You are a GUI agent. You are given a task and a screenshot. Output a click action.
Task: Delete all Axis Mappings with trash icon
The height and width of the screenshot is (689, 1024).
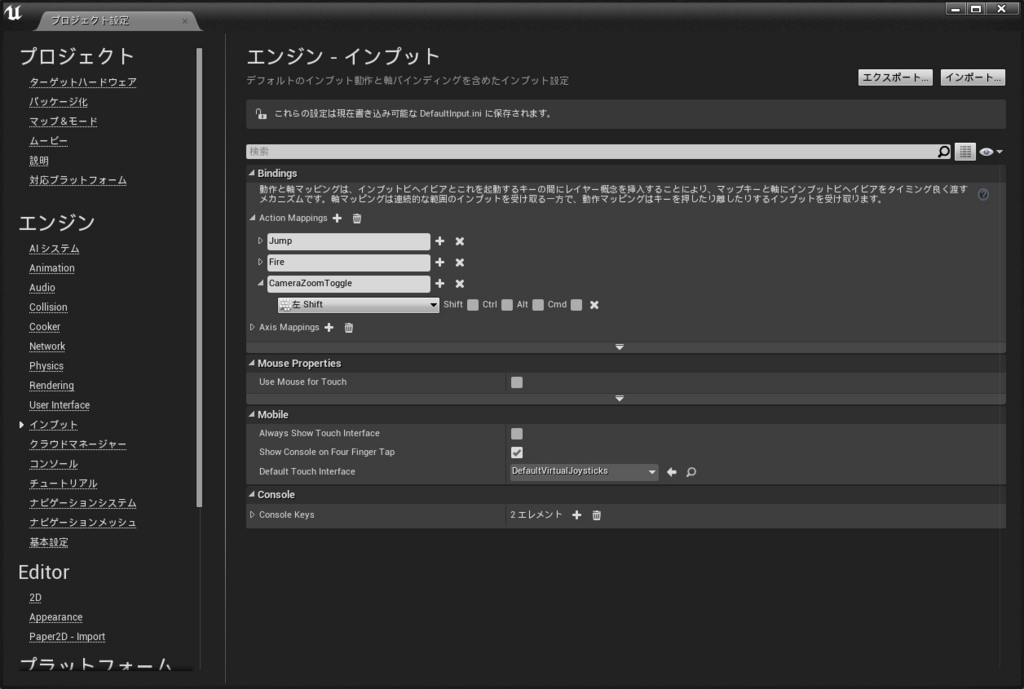point(349,327)
